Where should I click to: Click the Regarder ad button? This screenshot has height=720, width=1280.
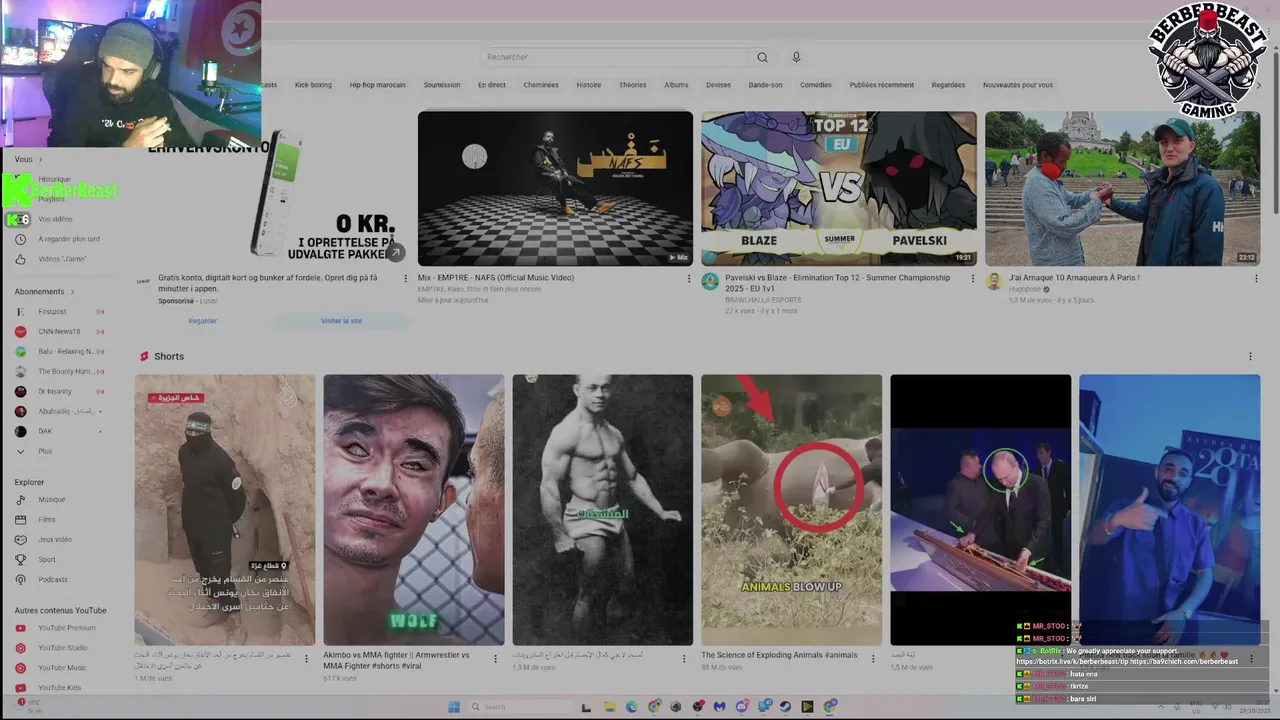(x=202, y=321)
